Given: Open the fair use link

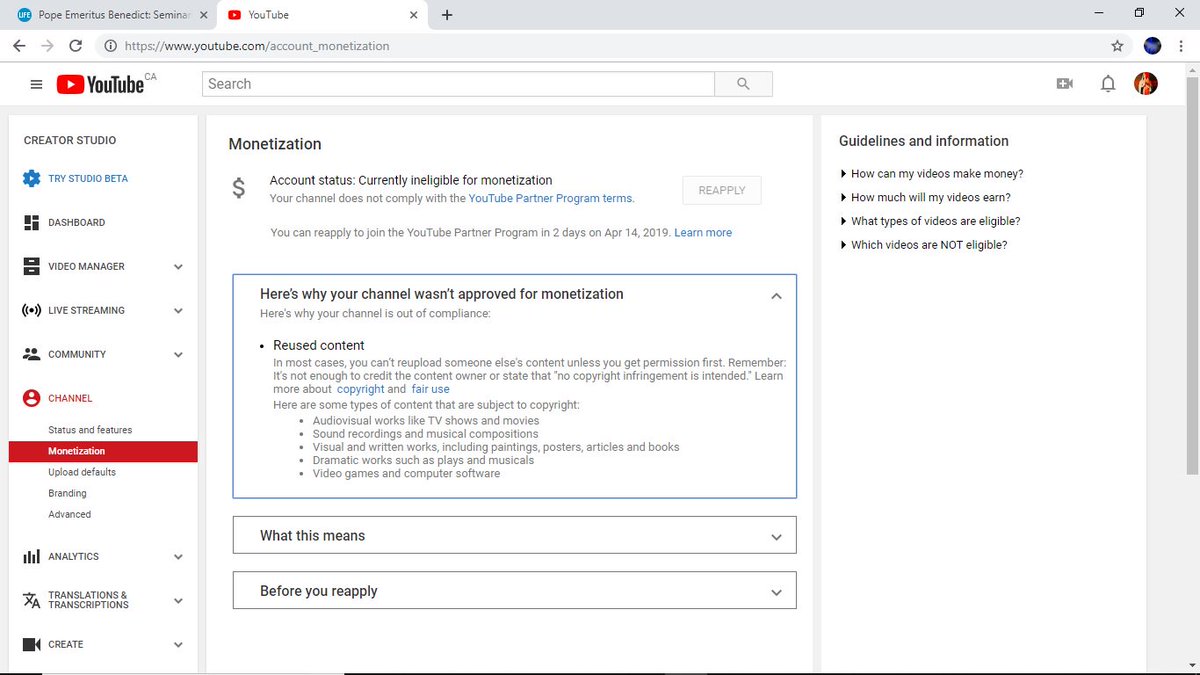Looking at the screenshot, I should pyautogui.click(x=430, y=389).
